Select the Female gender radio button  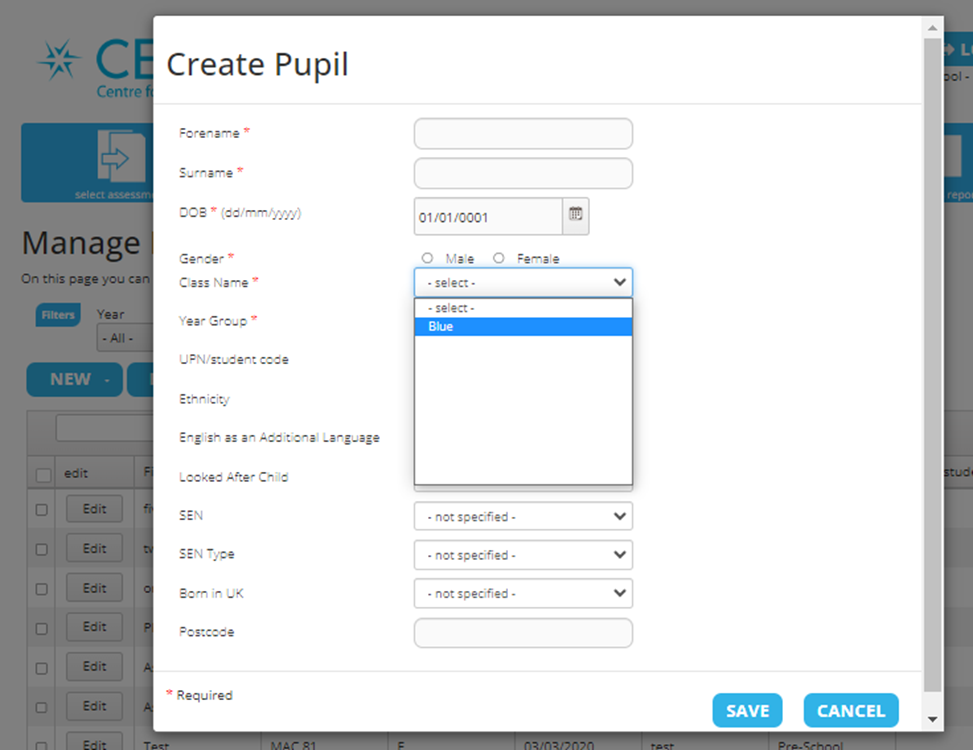499,258
